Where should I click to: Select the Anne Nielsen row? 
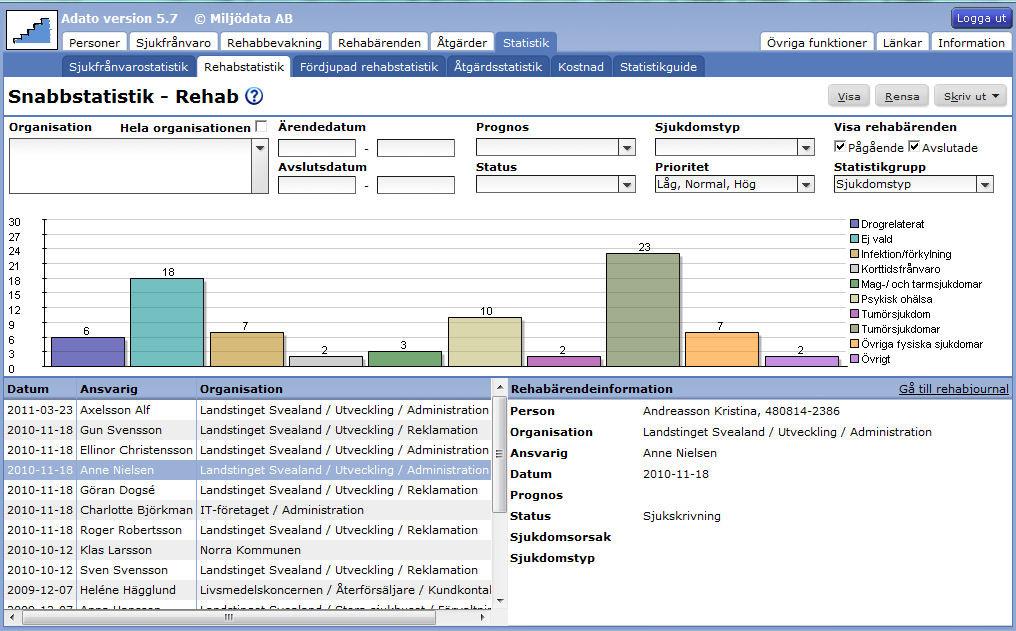(248, 470)
